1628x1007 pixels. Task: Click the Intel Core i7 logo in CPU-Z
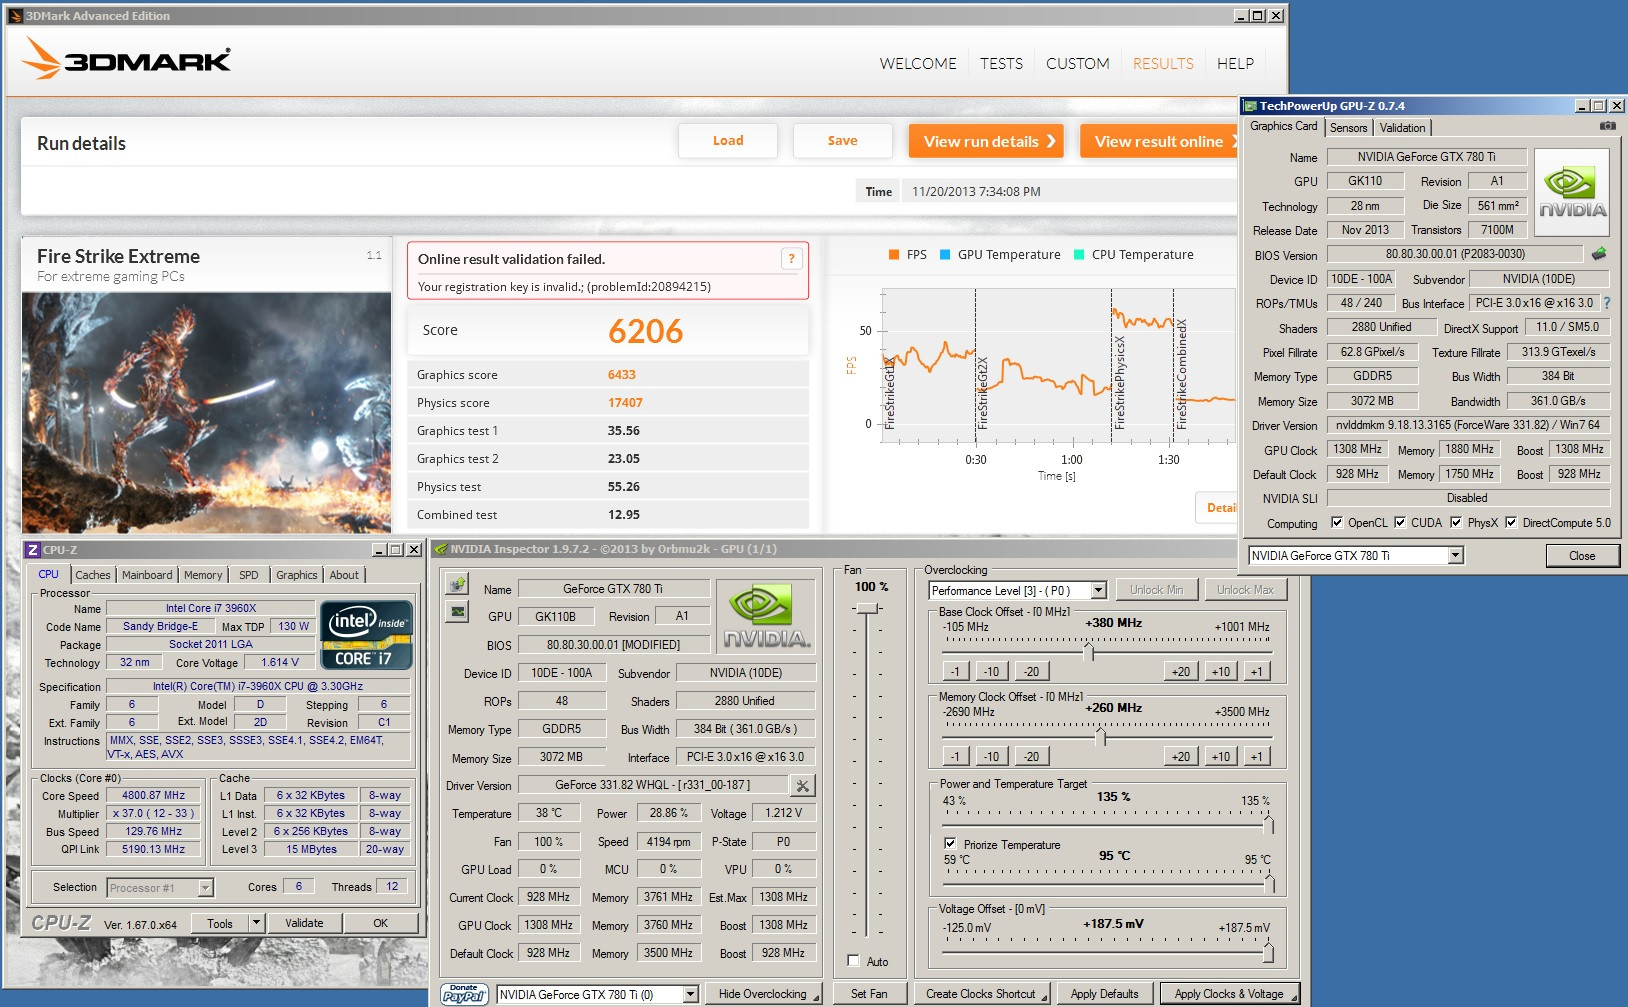click(366, 635)
